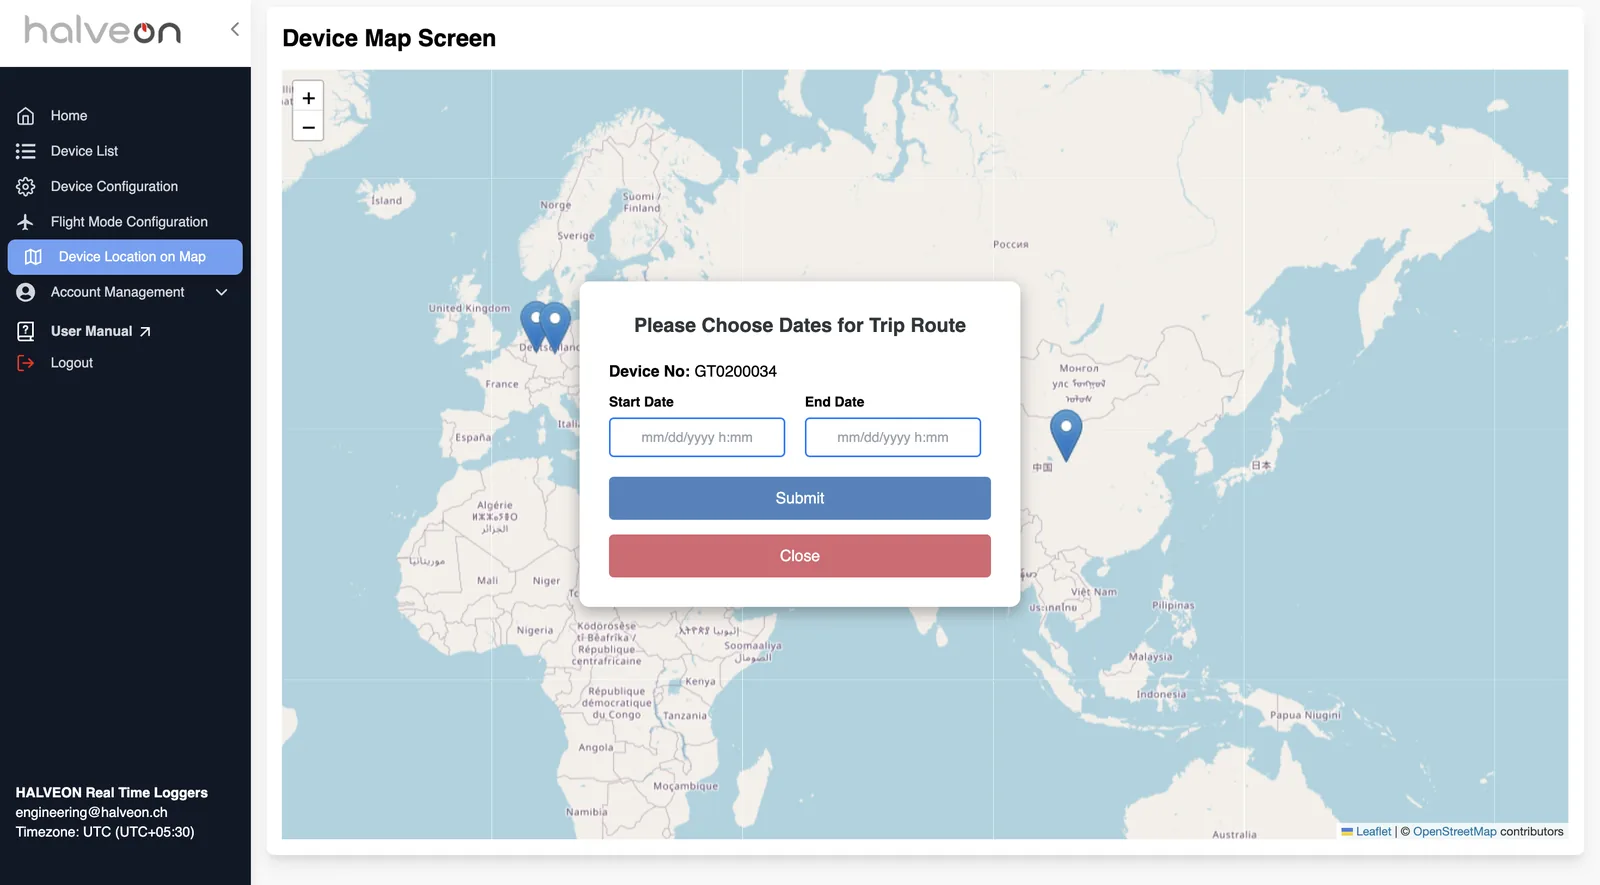This screenshot has width=1600, height=885.
Task: Select the map marker in China
Action: coord(1066,435)
